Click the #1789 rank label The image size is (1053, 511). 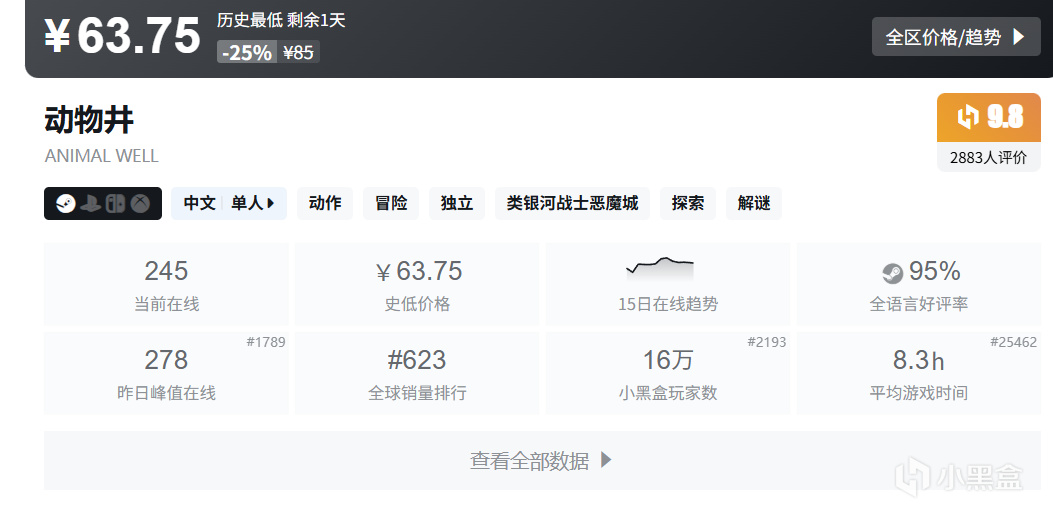[x=266, y=342]
